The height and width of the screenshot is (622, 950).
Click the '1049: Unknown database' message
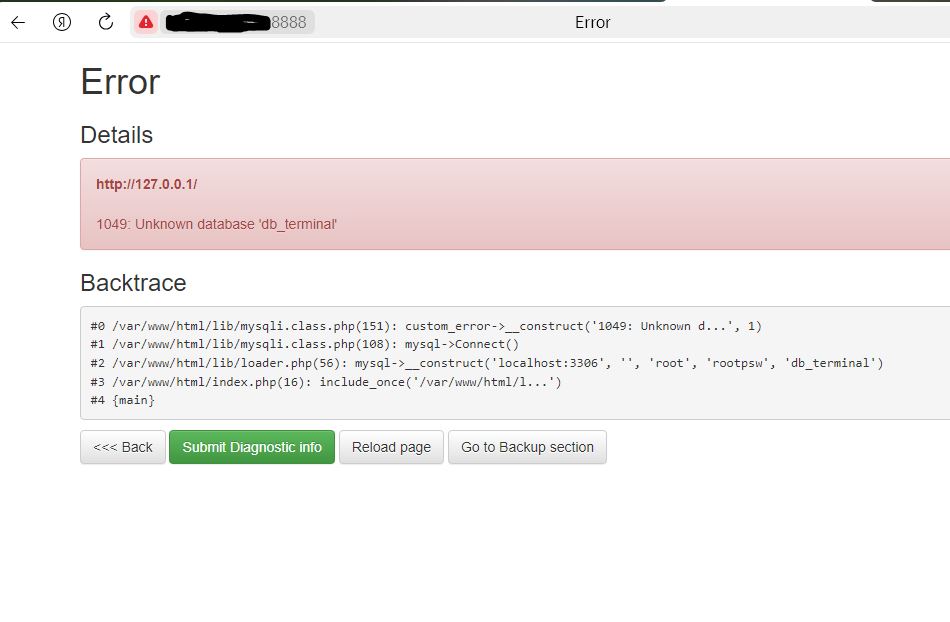[x=216, y=224]
